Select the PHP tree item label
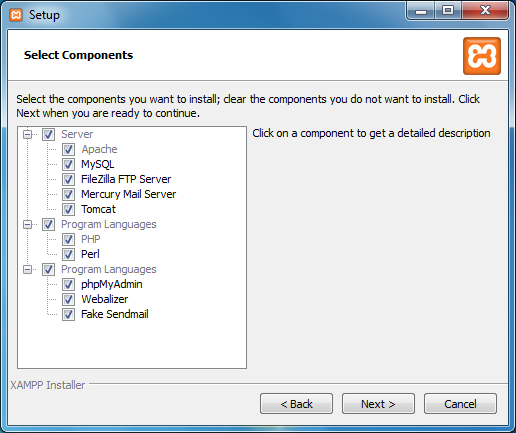 (91, 239)
